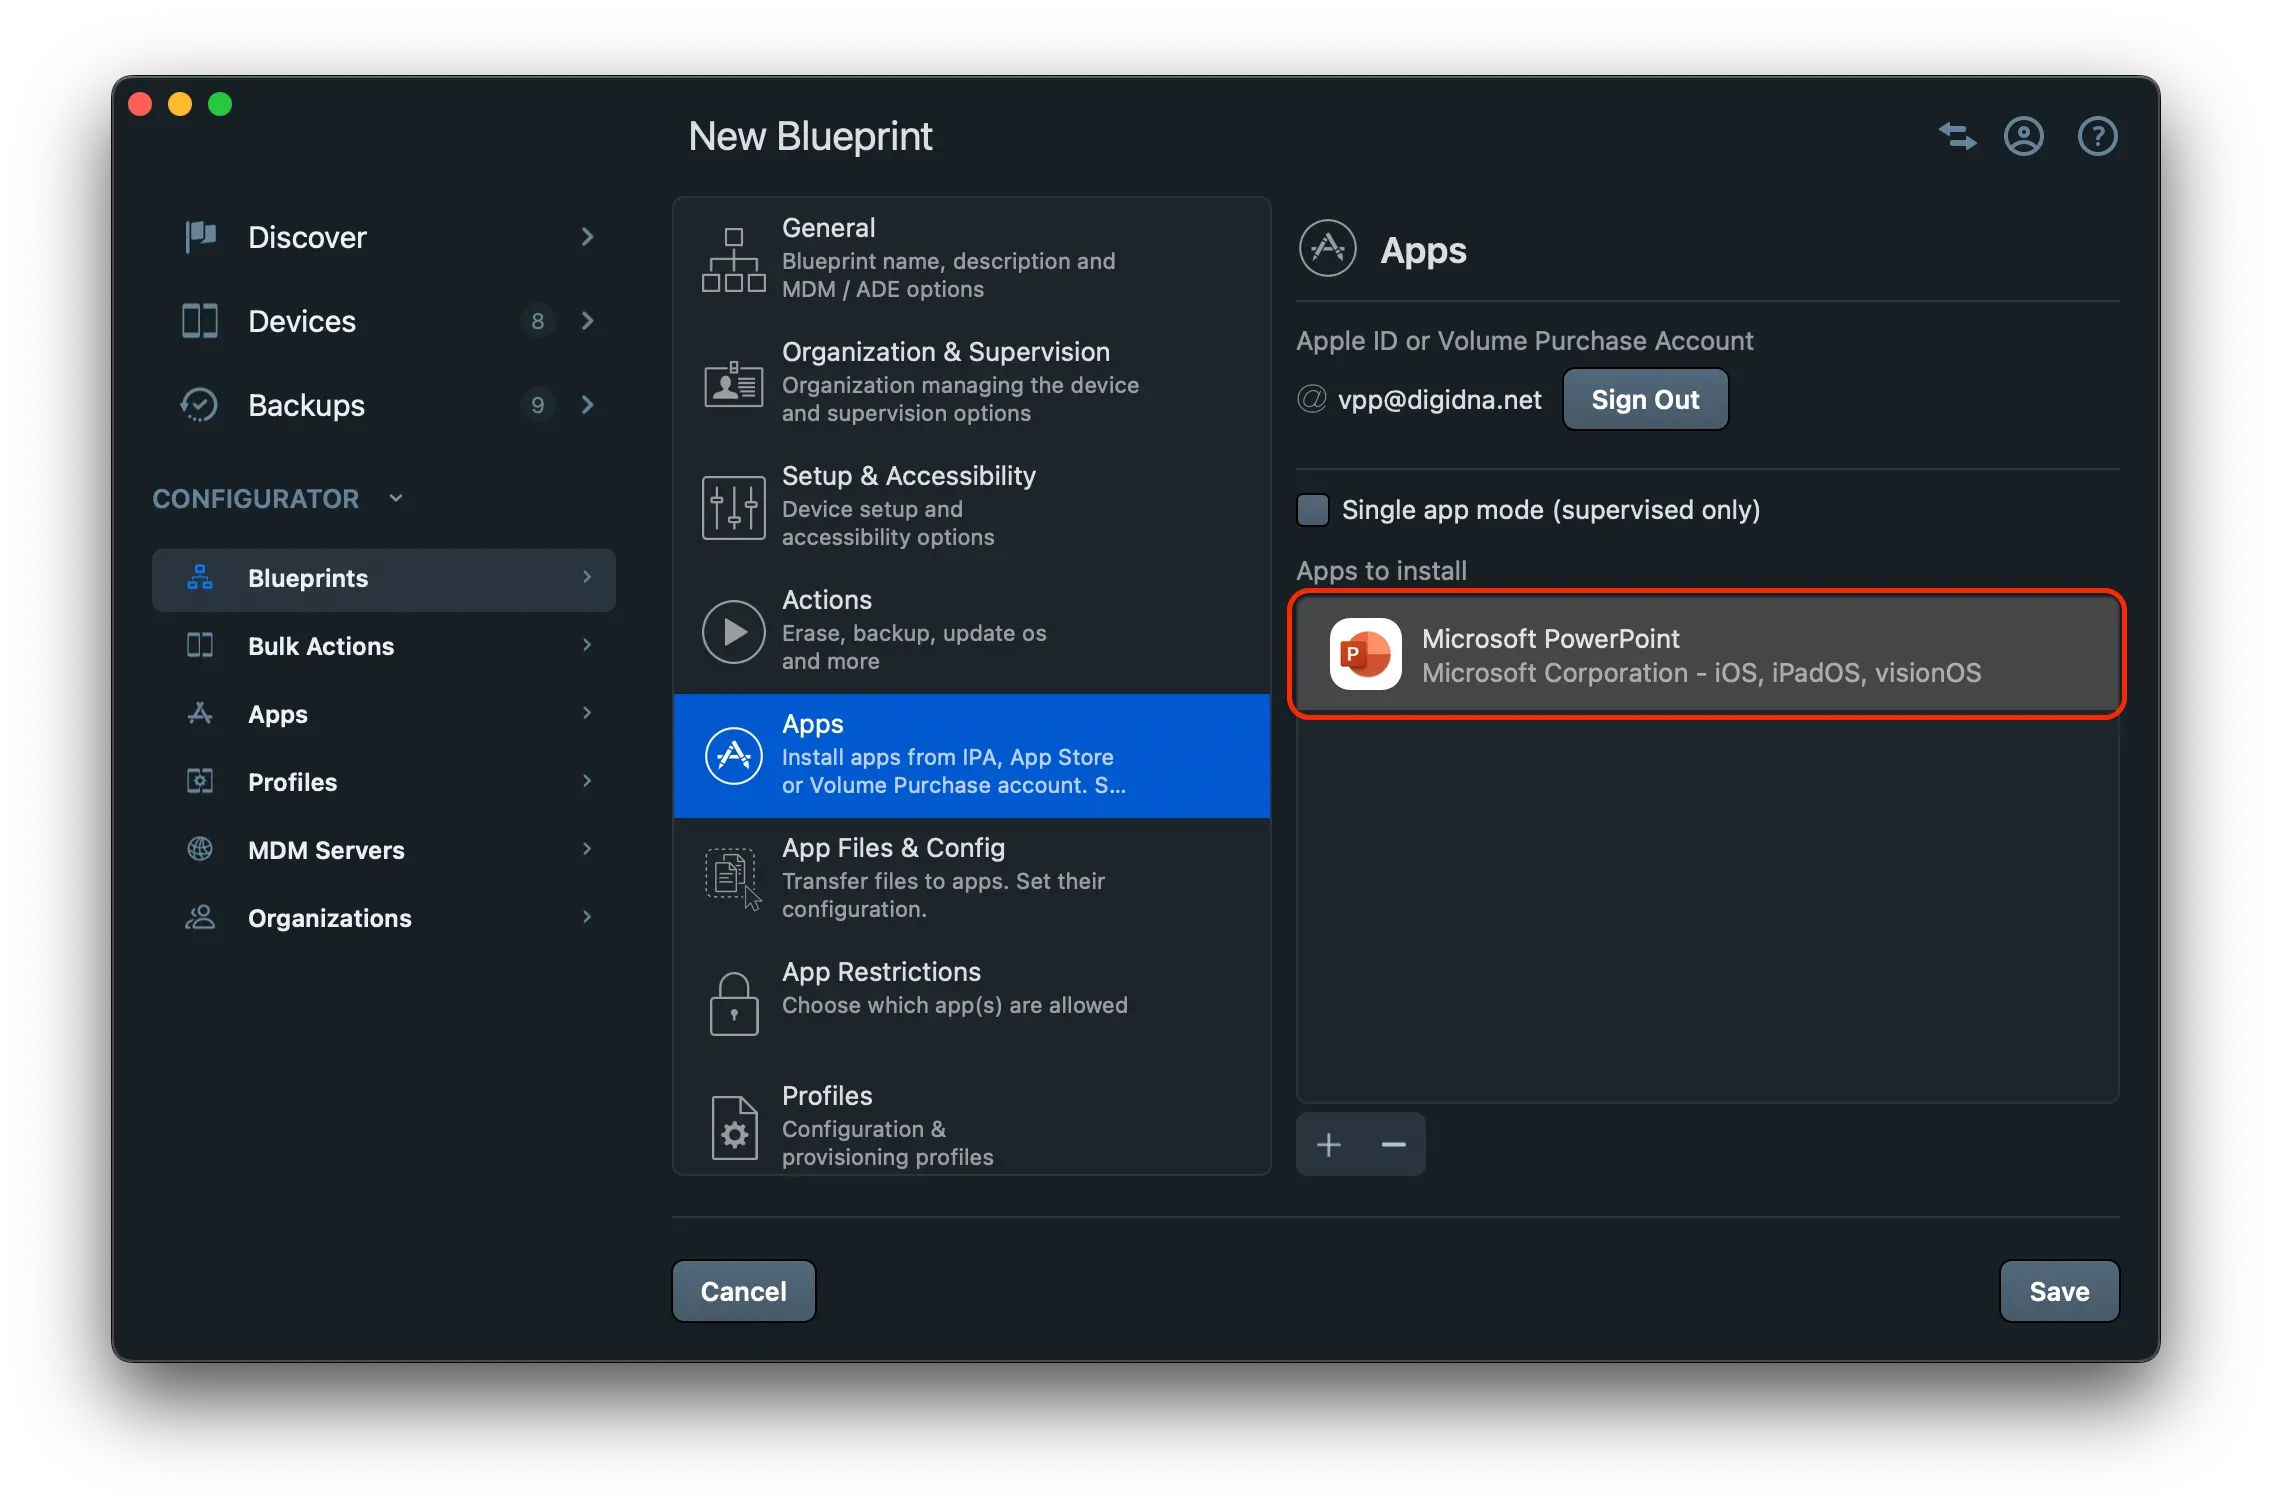Click the Backups icon in sidebar
The height and width of the screenshot is (1510, 2272).
point(199,405)
